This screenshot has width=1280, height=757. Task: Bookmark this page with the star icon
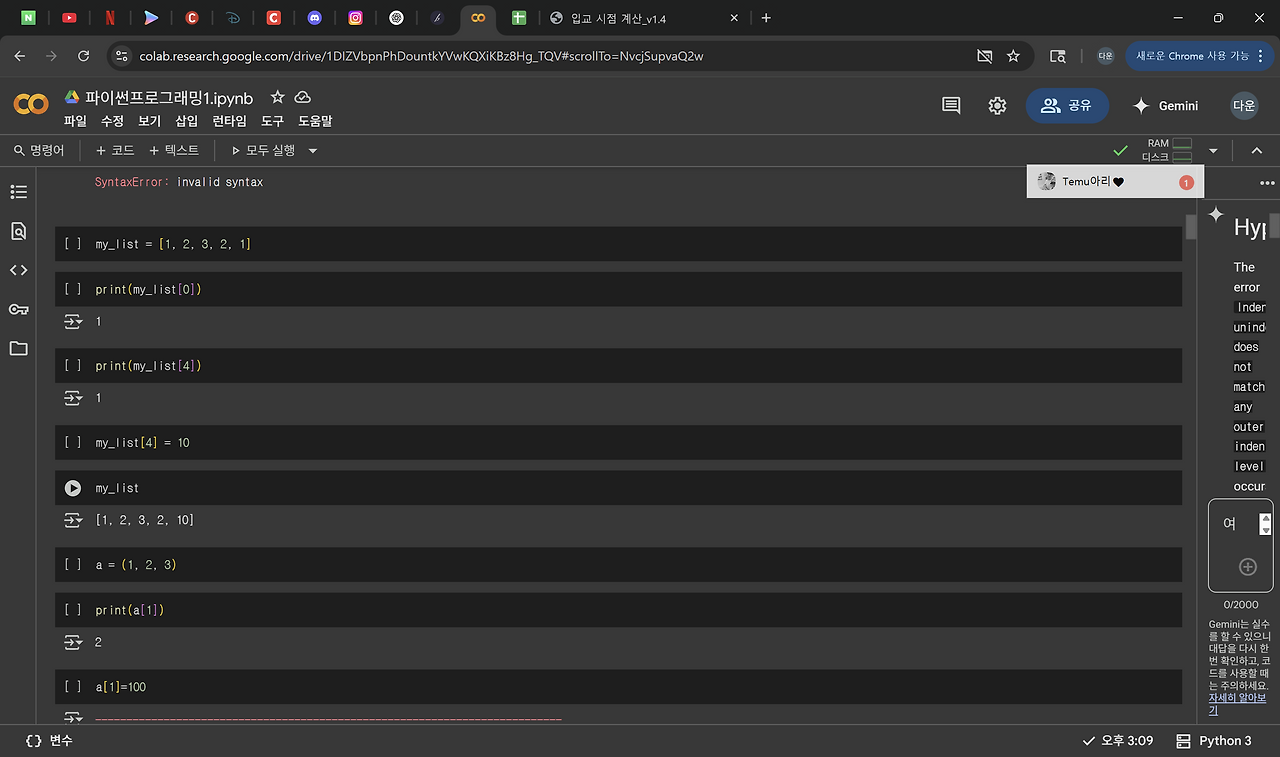[x=1013, y=56]
